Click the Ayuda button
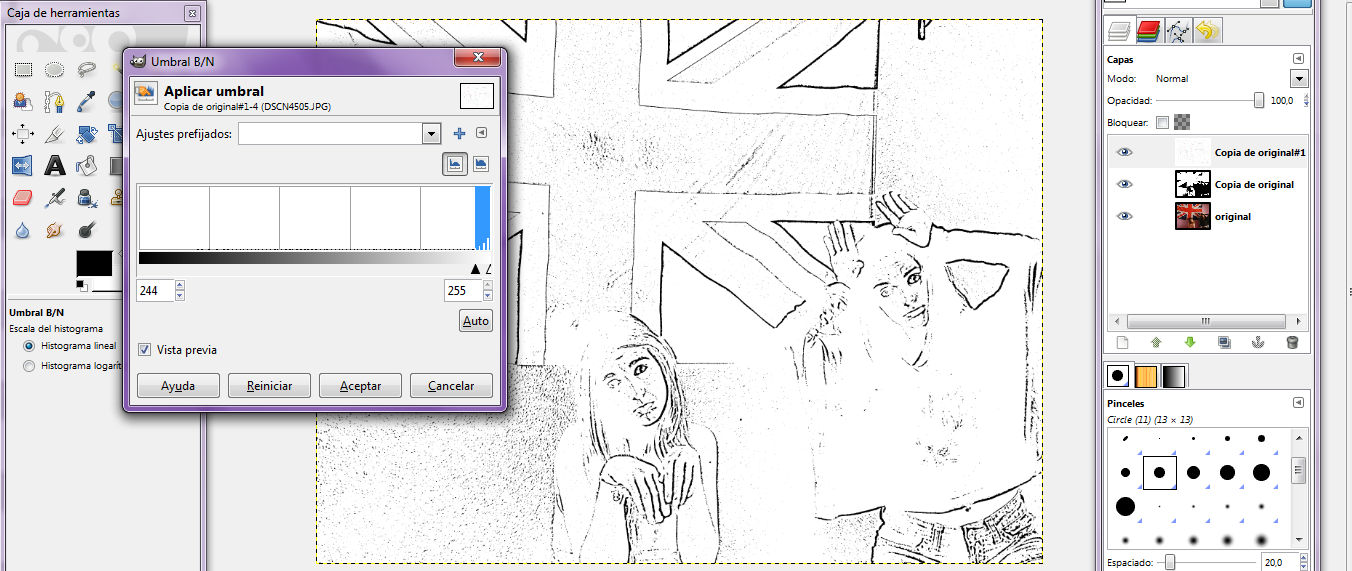 pos(178,386)
